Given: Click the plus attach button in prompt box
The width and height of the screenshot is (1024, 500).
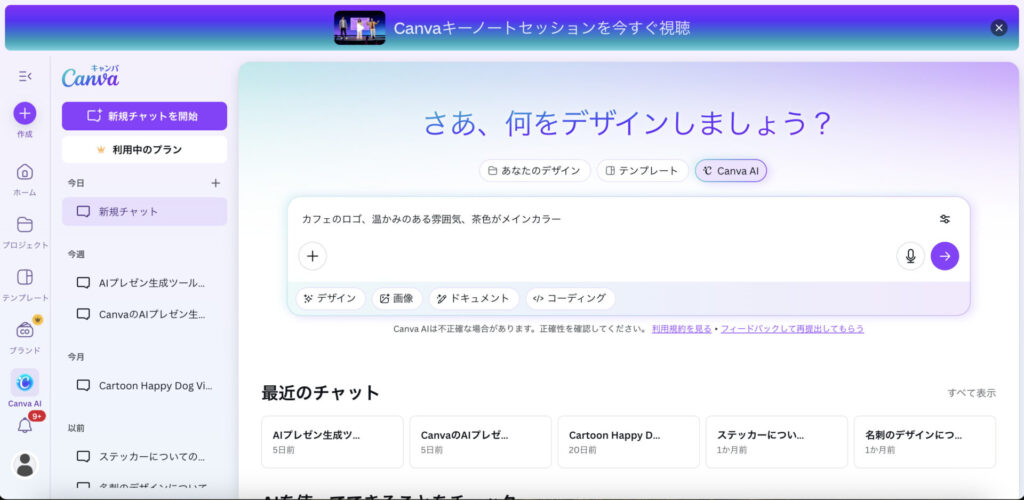Looking at the screenshot, I should tap(312, 256).
